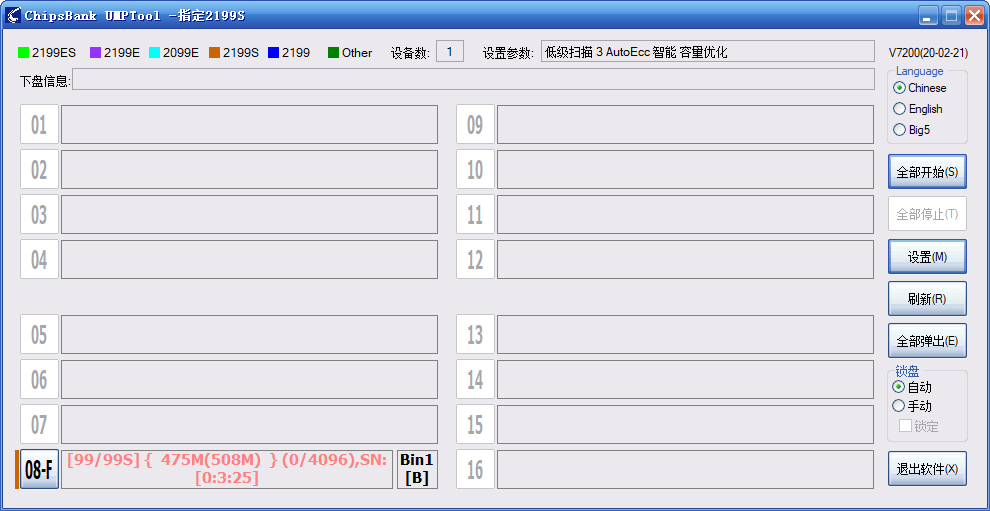Click port number 06 button
Image resolution: width=990 pixels, height=511 pixels.
coord(39,379)
